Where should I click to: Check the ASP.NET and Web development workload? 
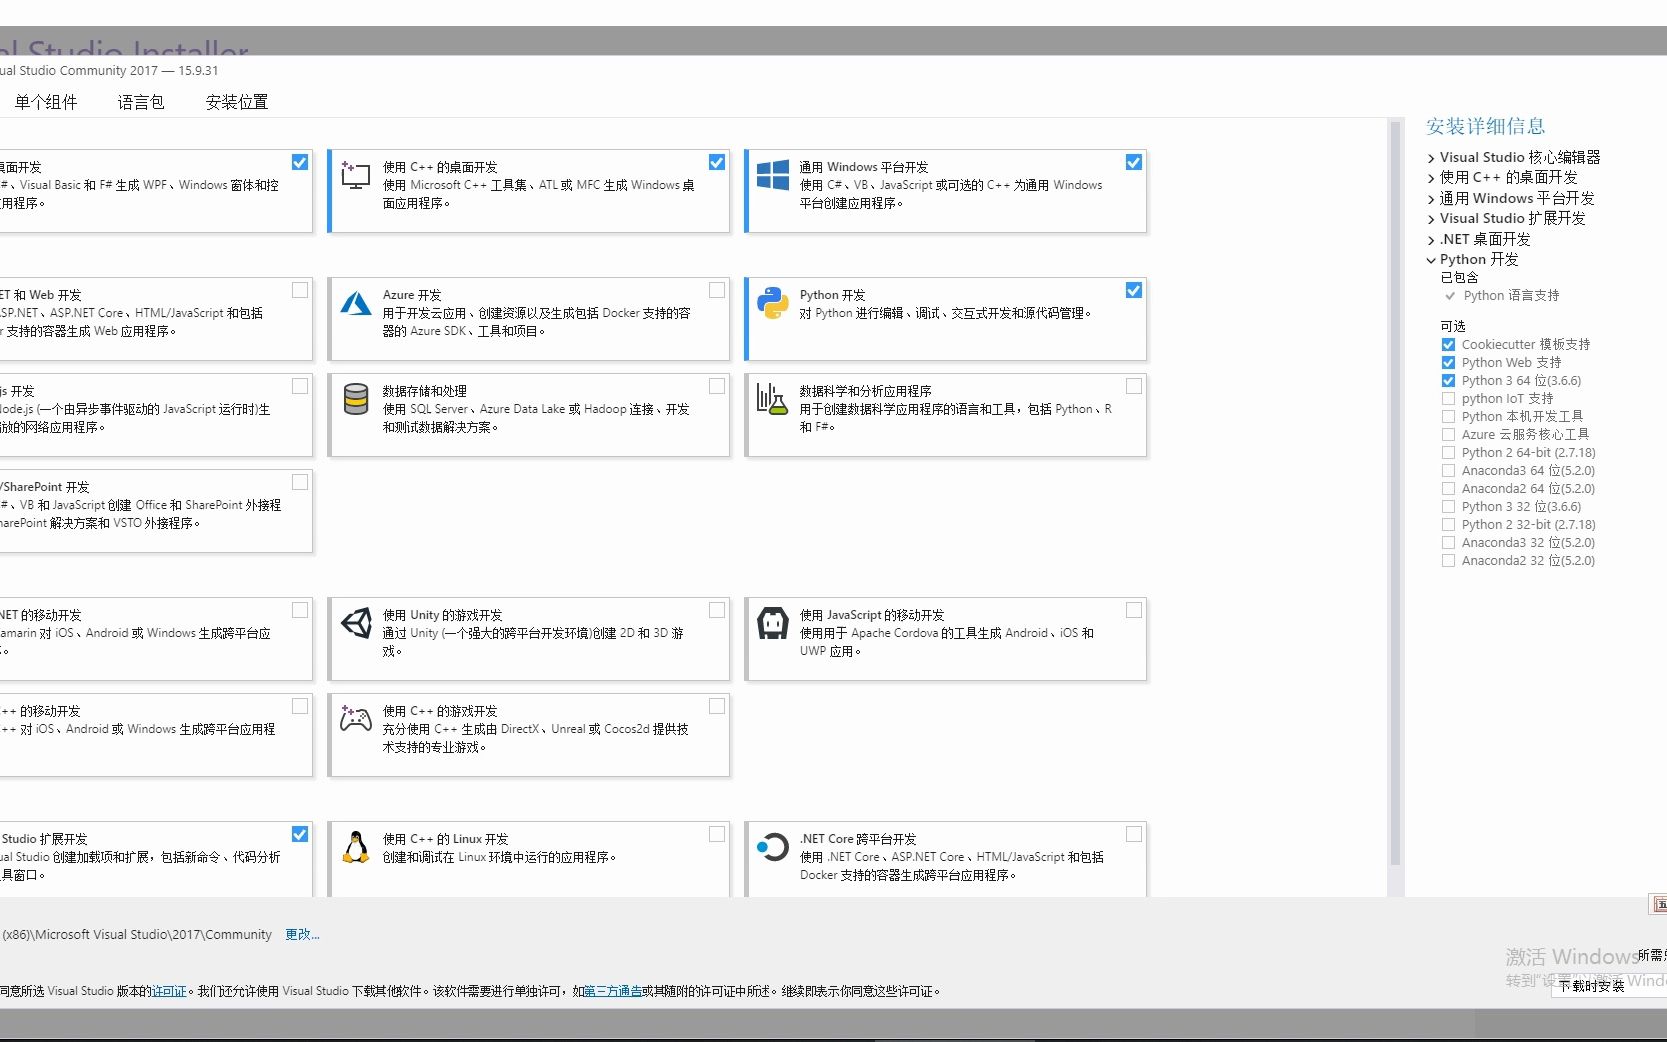(x=300, y=290)
